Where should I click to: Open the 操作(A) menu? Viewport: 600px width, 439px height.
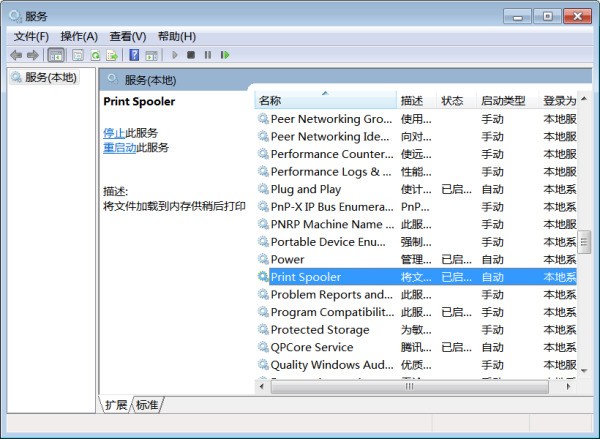(x=79, y=37)
